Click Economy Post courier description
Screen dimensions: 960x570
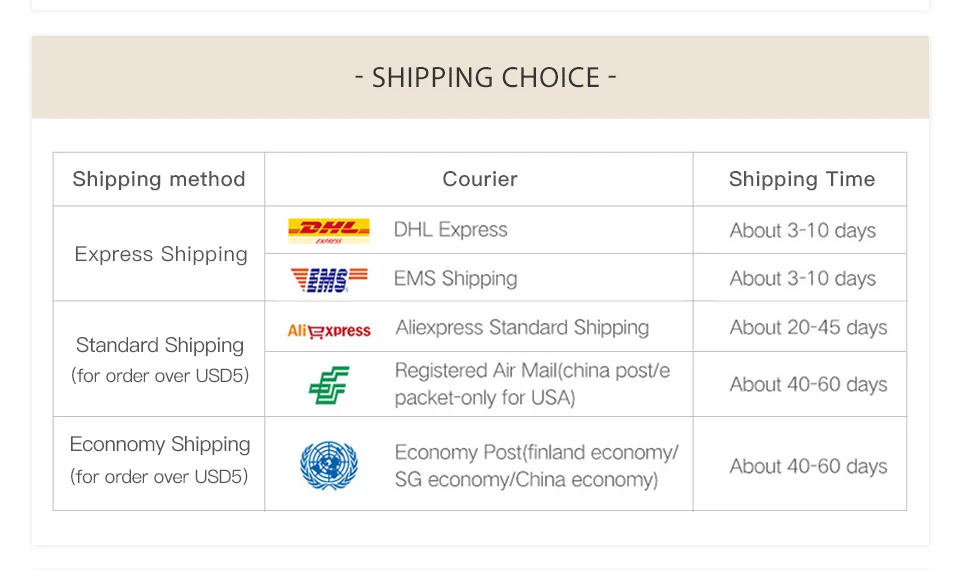[536, 465]
